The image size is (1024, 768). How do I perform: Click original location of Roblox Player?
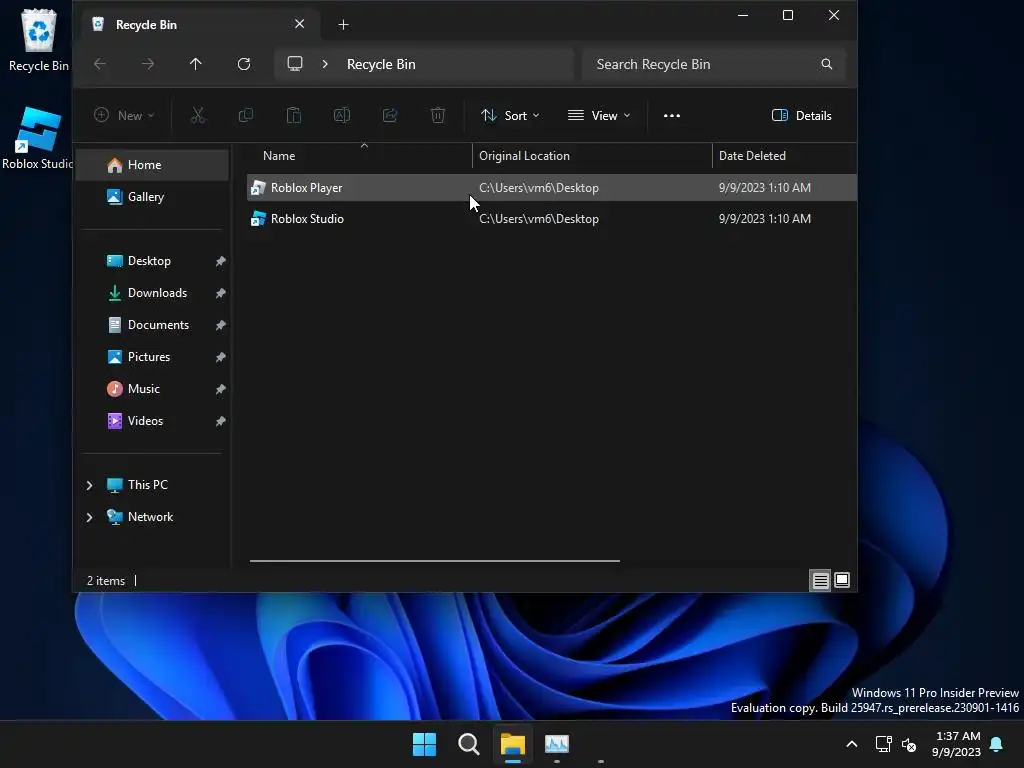click(x=539, y=187)
